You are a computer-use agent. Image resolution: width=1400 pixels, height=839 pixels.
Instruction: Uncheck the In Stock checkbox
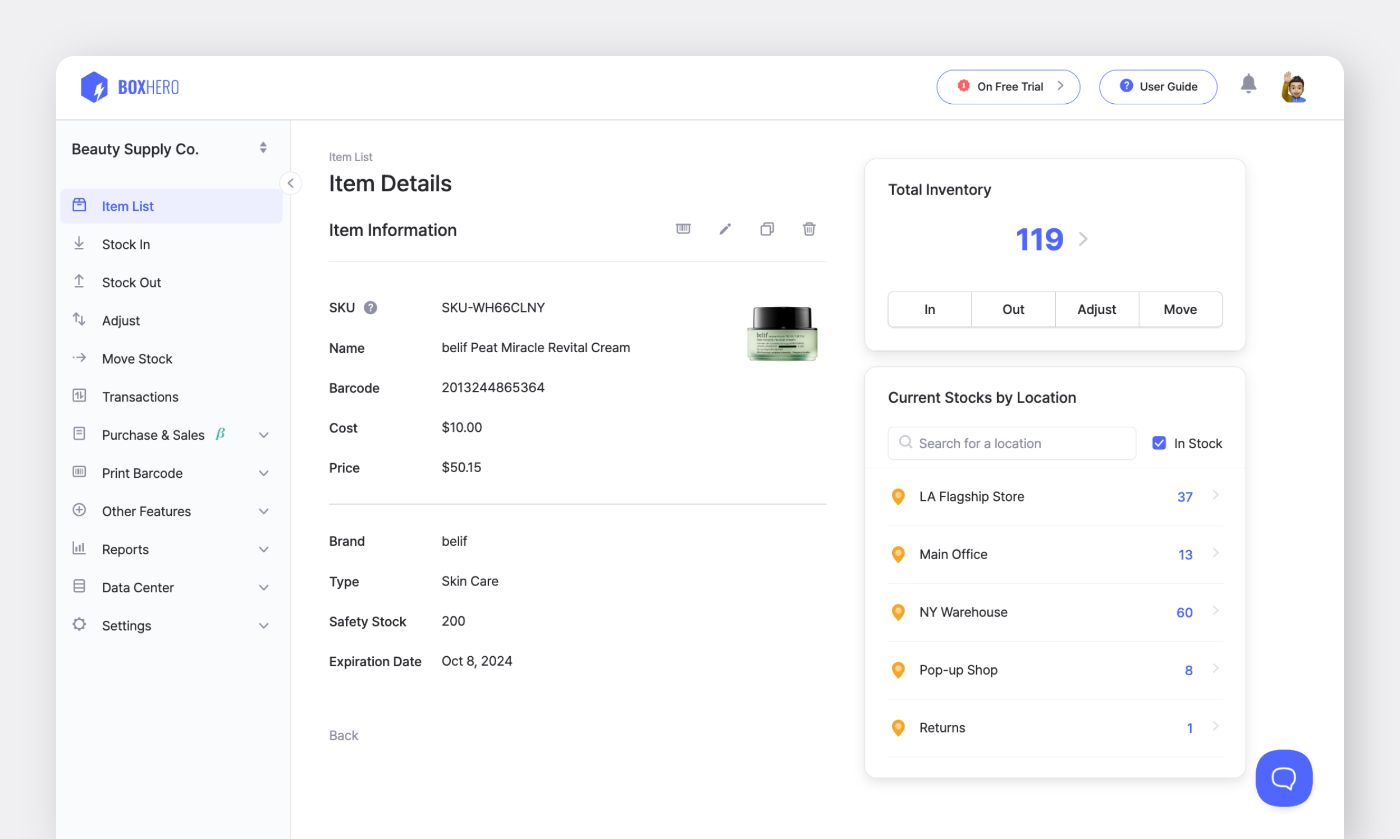click(x=1159, y=443)
